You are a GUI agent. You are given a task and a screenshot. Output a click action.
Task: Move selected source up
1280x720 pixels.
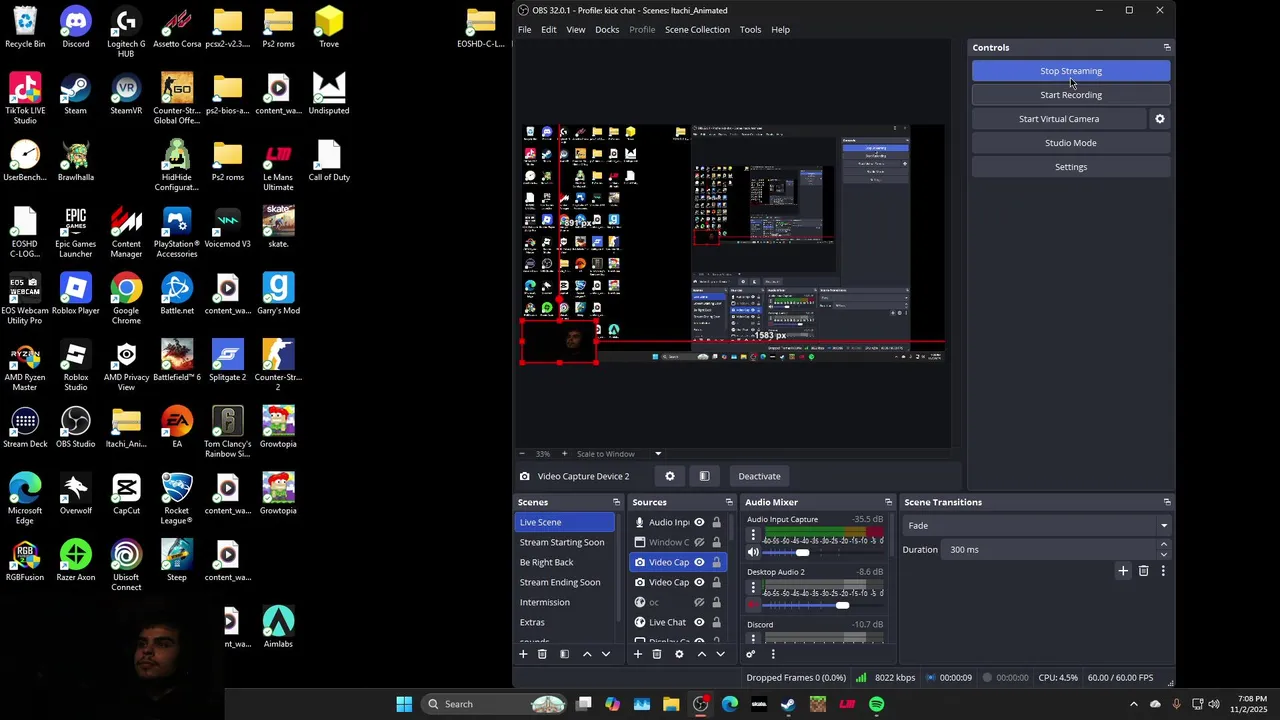point(702,654)
